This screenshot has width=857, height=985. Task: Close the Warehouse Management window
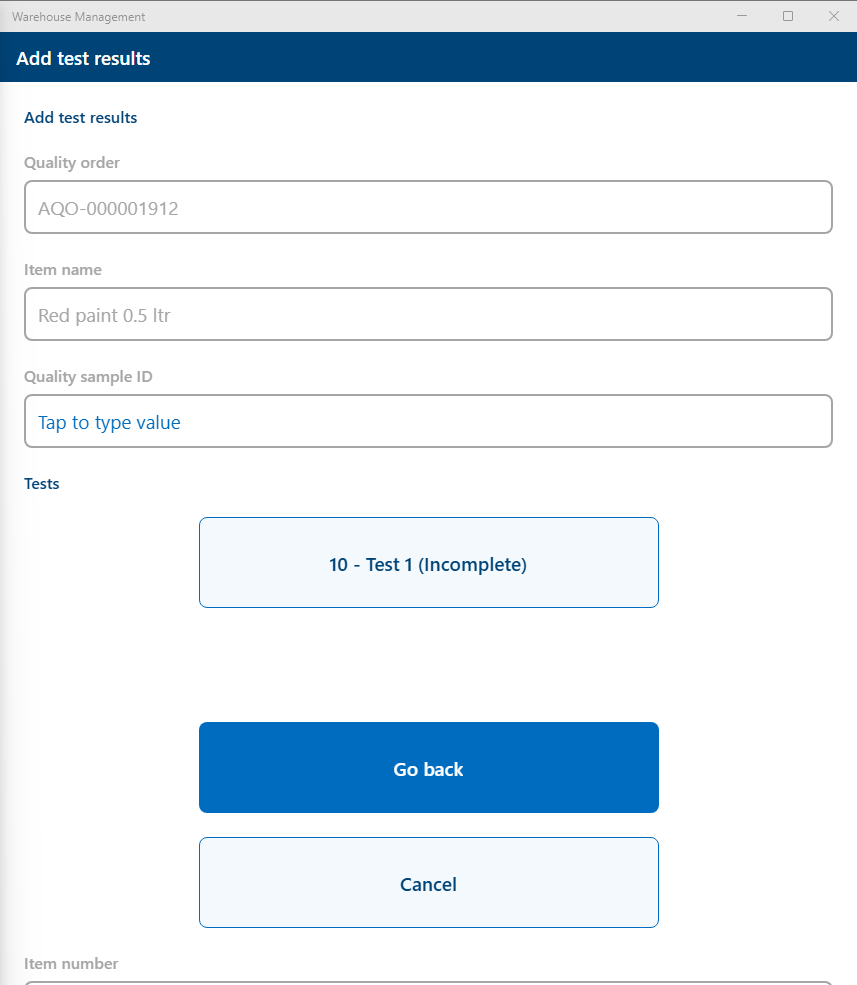(x=833, y=16)
